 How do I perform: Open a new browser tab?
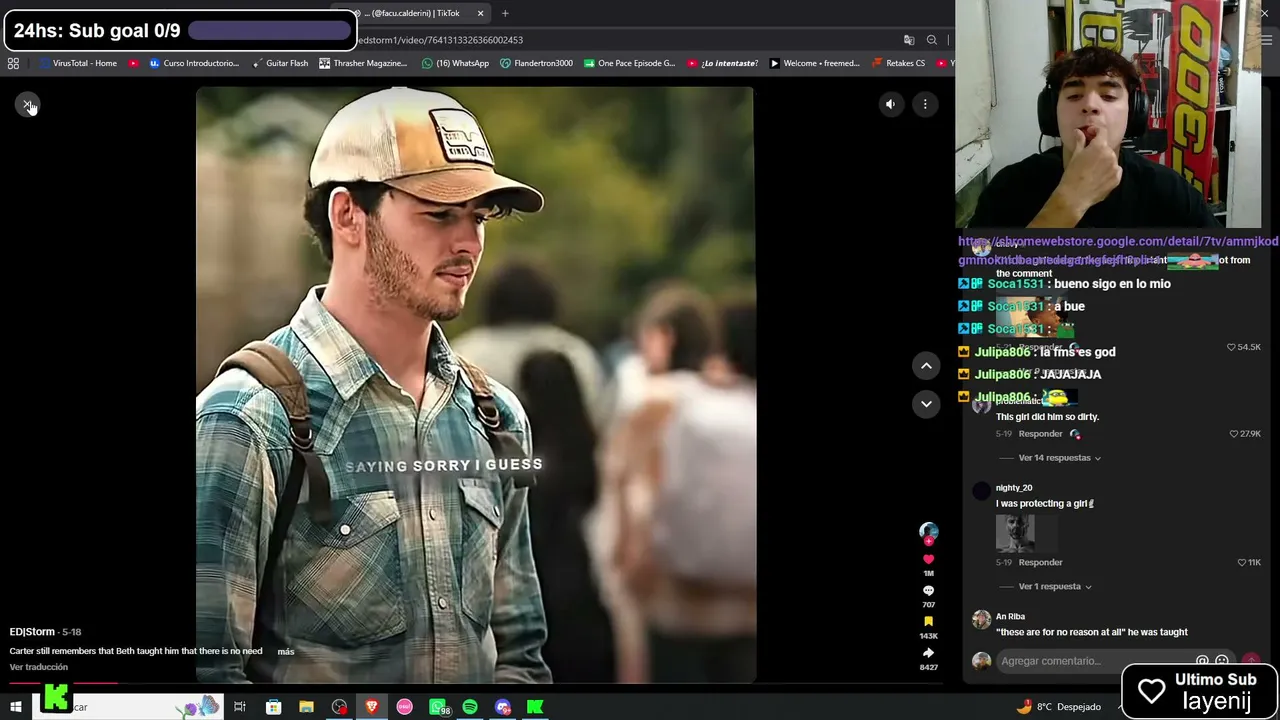tap(505, 13)
